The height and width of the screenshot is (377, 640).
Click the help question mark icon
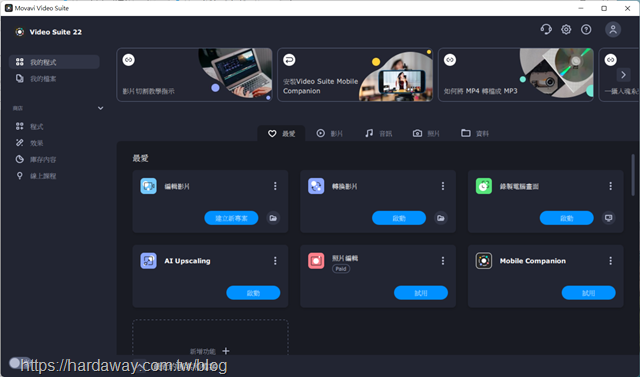(x=586, y=29)
